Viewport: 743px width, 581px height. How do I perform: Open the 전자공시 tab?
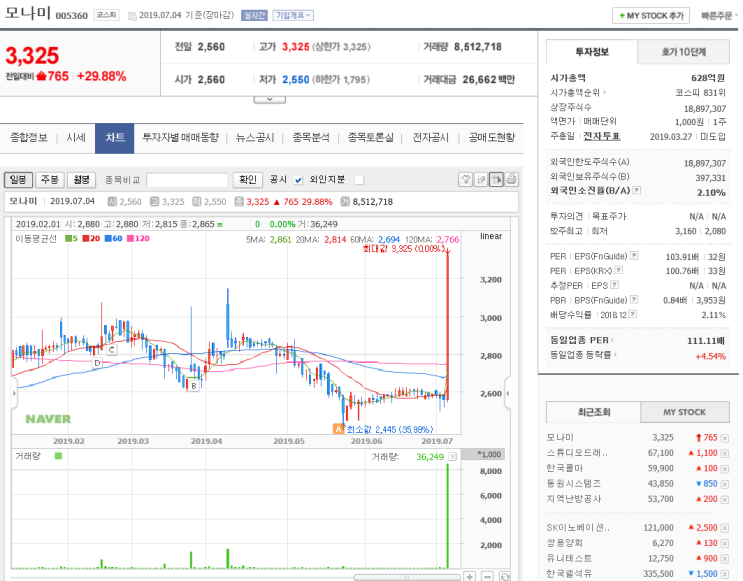(x=430, y=137)
